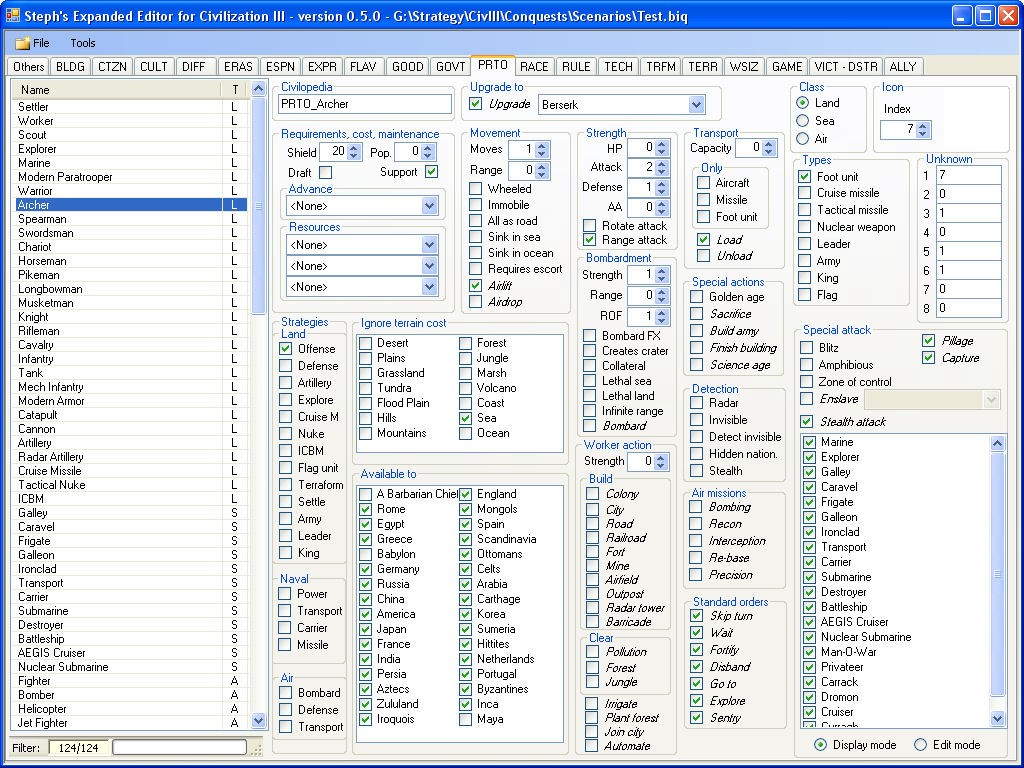
Task: Show the TERR tab
Action: (x=703, y=67)
